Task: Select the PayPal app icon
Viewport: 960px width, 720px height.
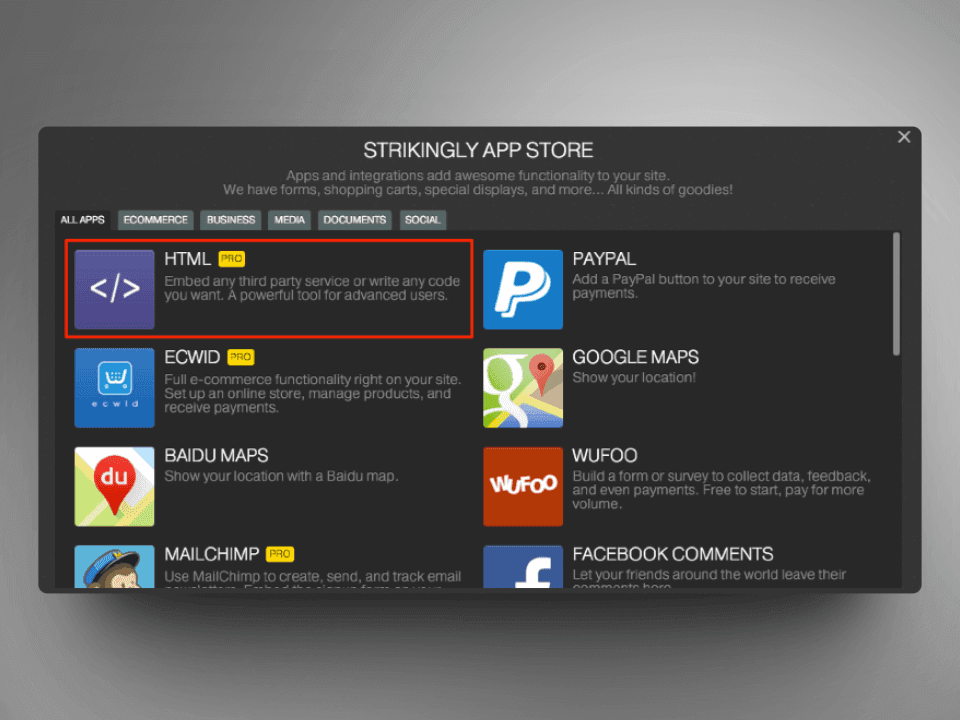Action: pyautogui.click(x=522, y=289)
